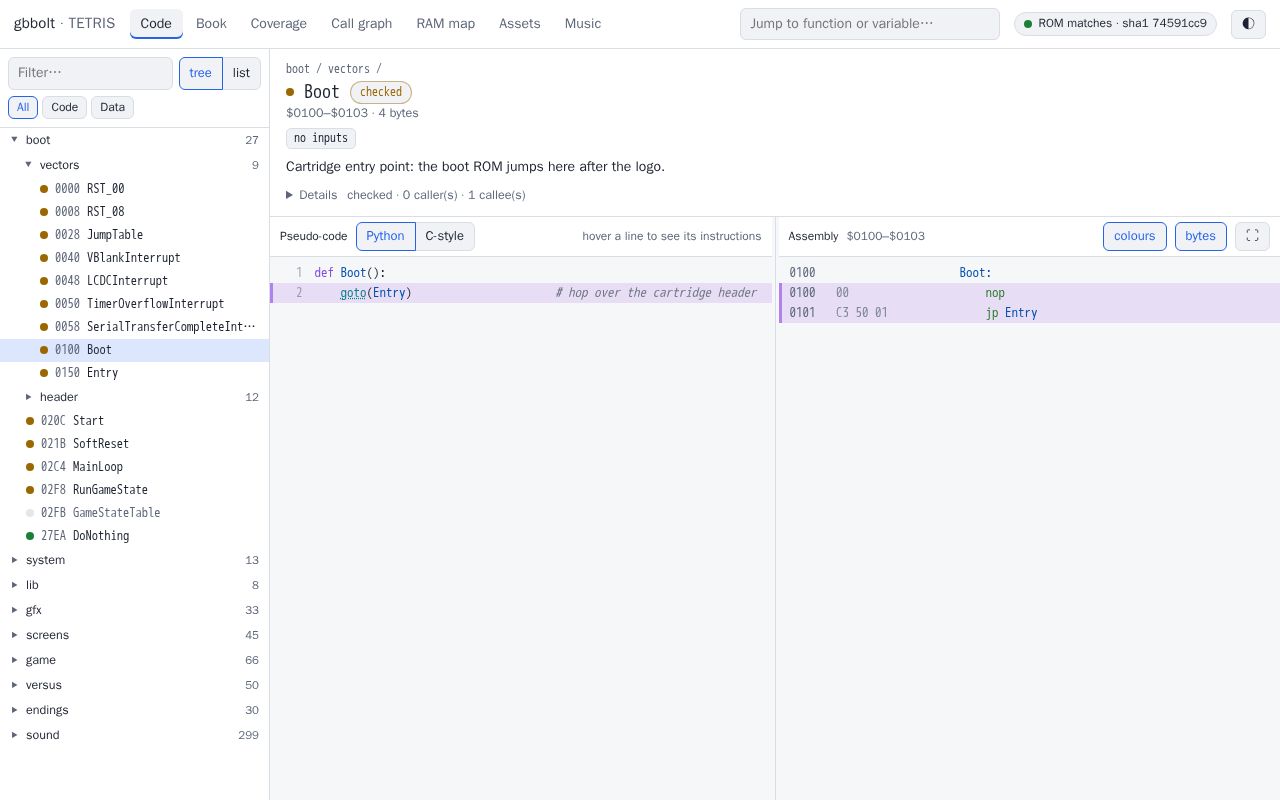Select 02C4 MainLoop in the tree

134,467
